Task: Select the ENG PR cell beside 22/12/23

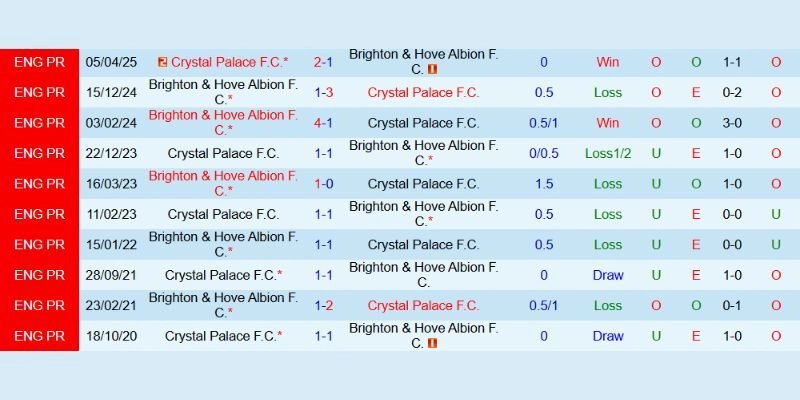Action: point(39,154)
